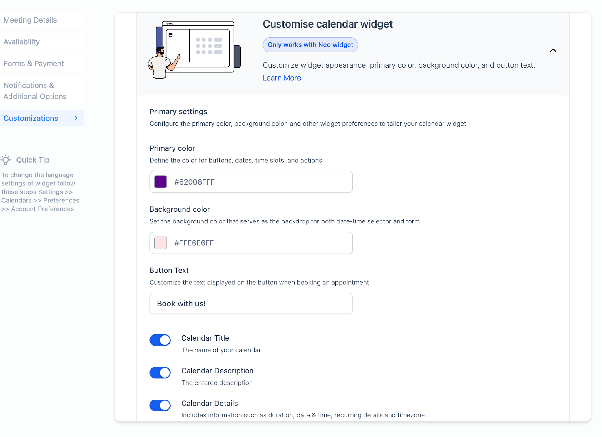Open the pink background color swatch
602x437 pixels.
[x=160, y=243]
